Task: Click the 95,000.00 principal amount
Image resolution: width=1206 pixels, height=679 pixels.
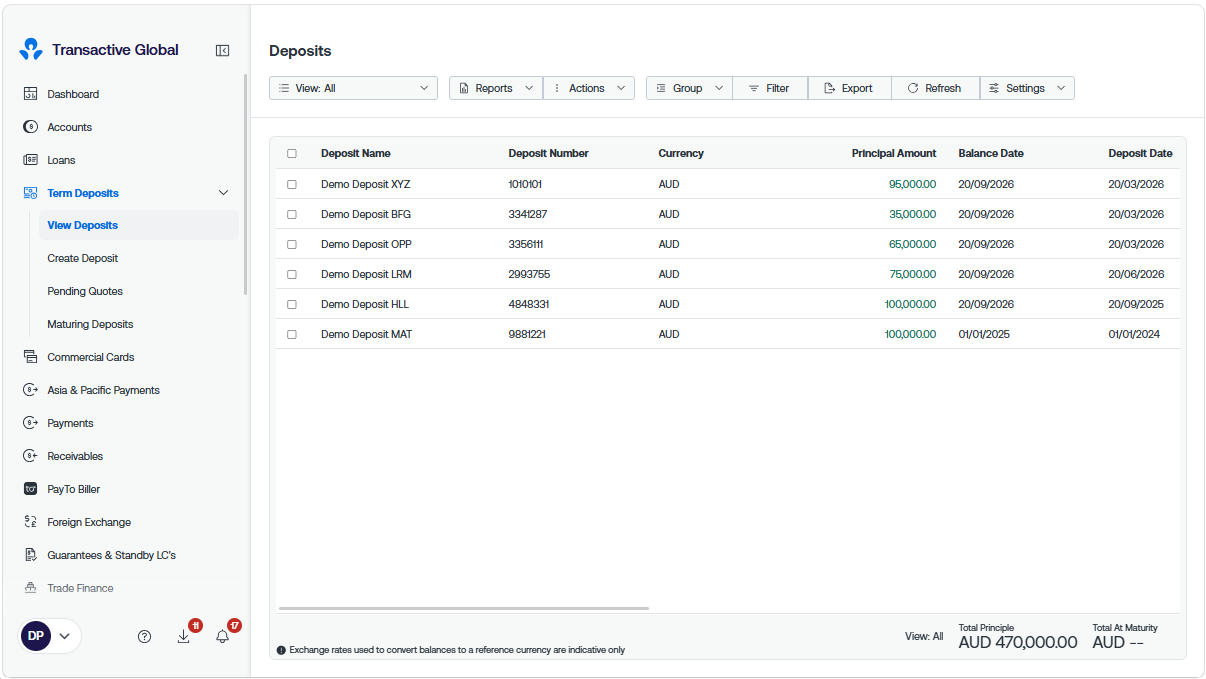Action: tap(913, 184)
